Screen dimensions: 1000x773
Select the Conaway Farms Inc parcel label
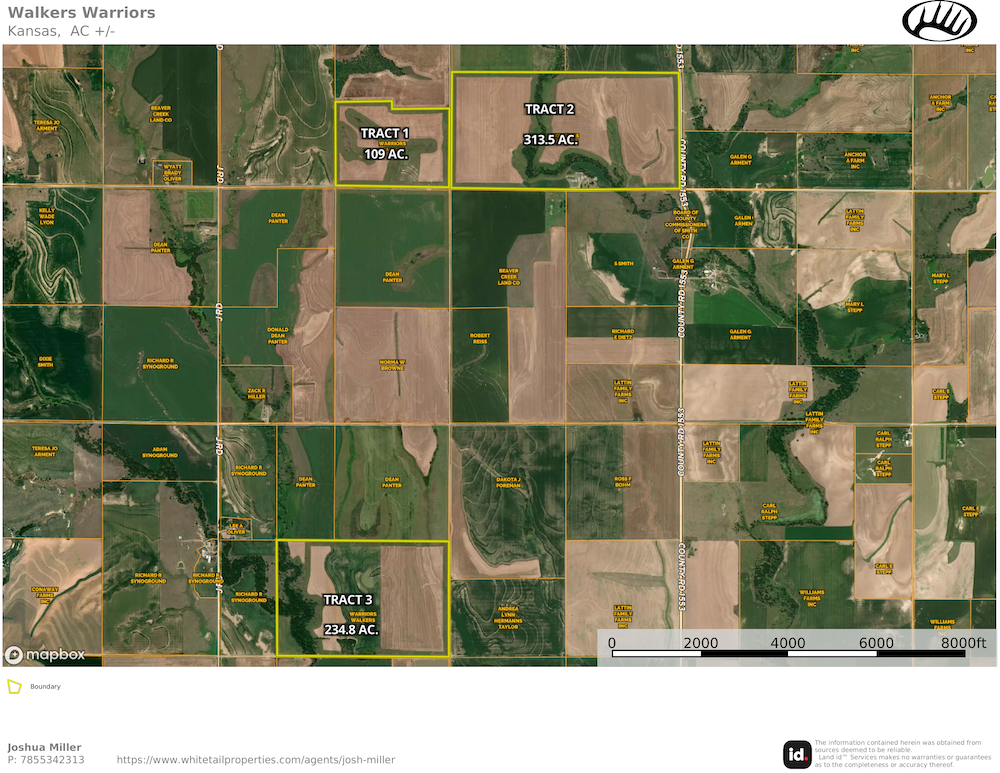45,594
